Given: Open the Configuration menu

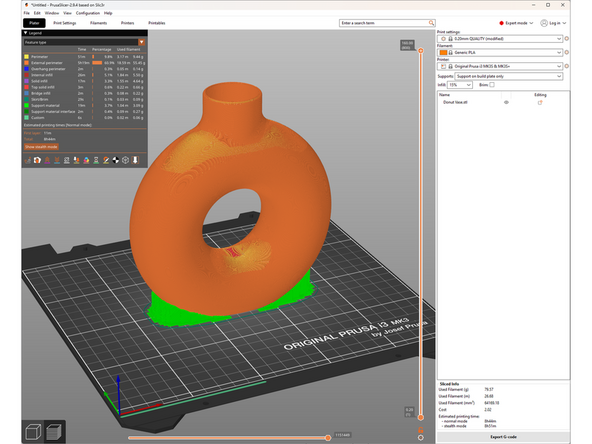Looking at the screenshot, I should tap(88, 13).
